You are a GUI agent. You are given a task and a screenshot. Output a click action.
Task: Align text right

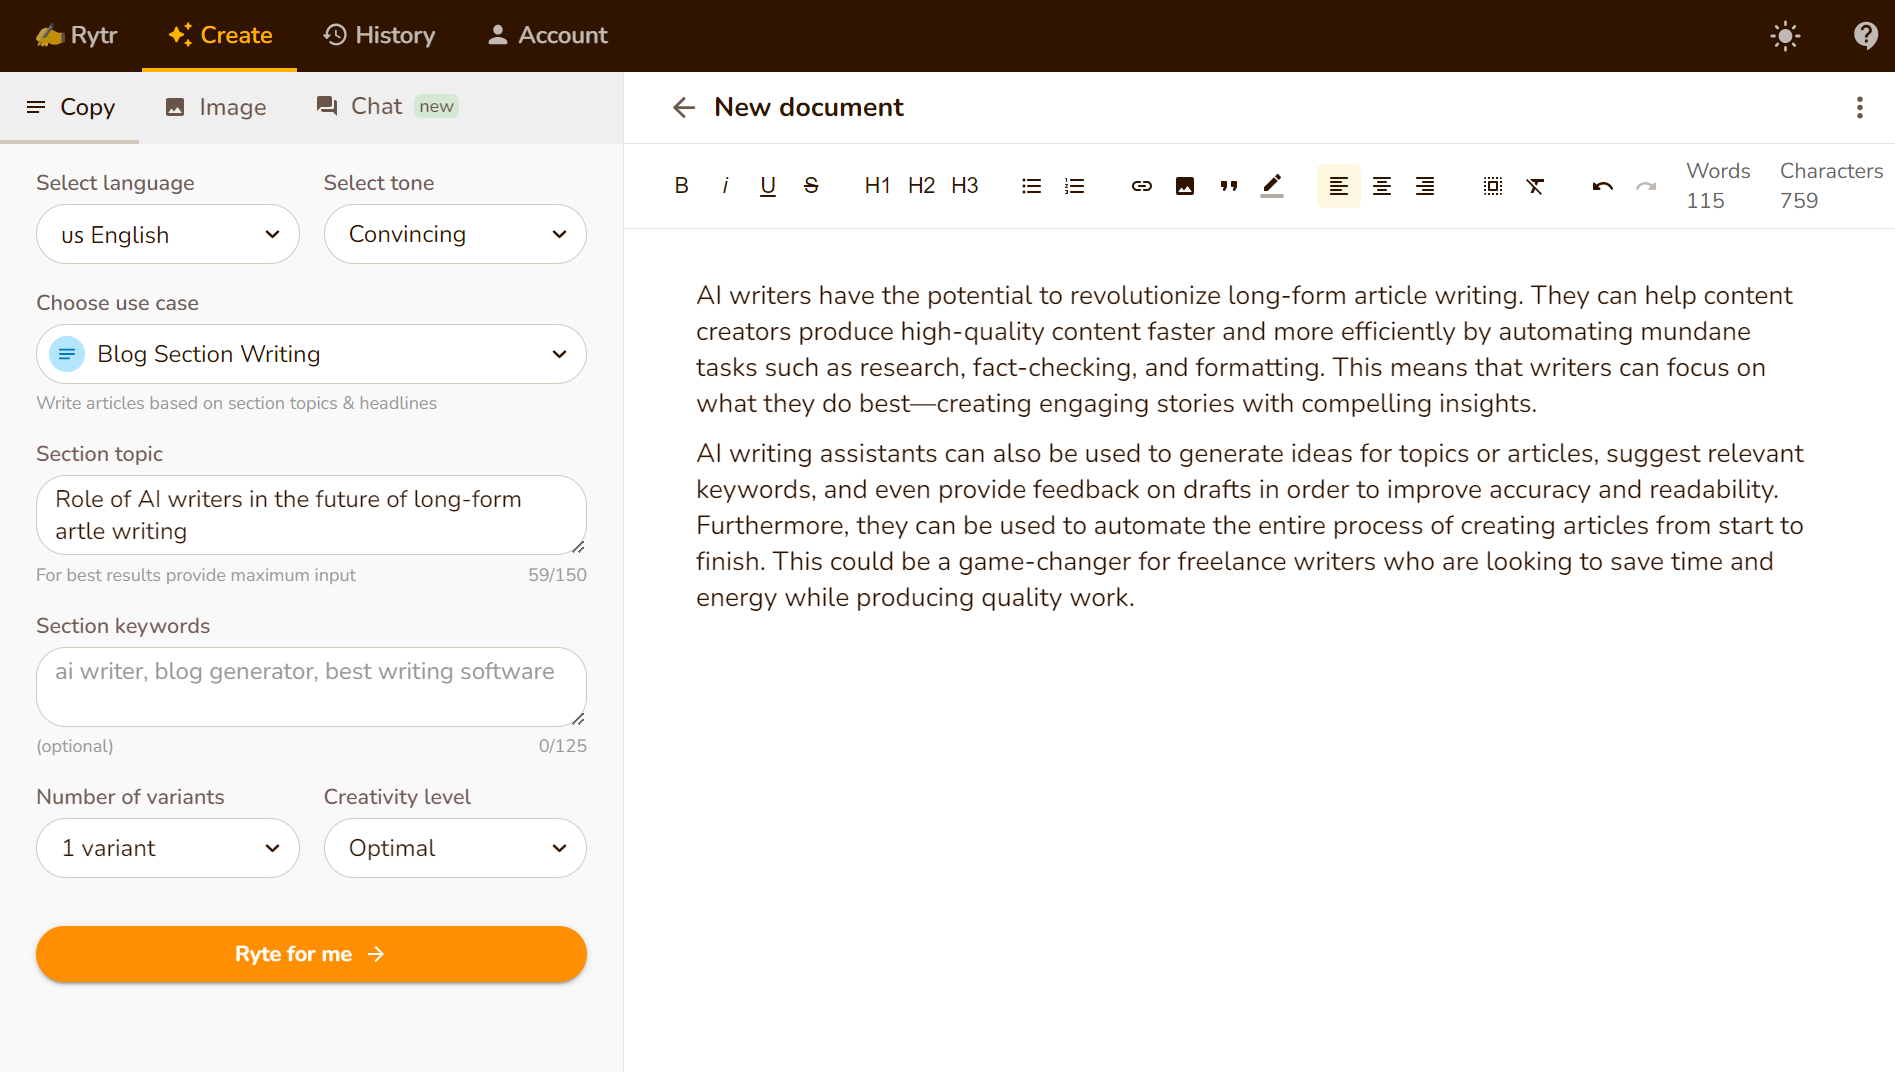coord(1425,186)
